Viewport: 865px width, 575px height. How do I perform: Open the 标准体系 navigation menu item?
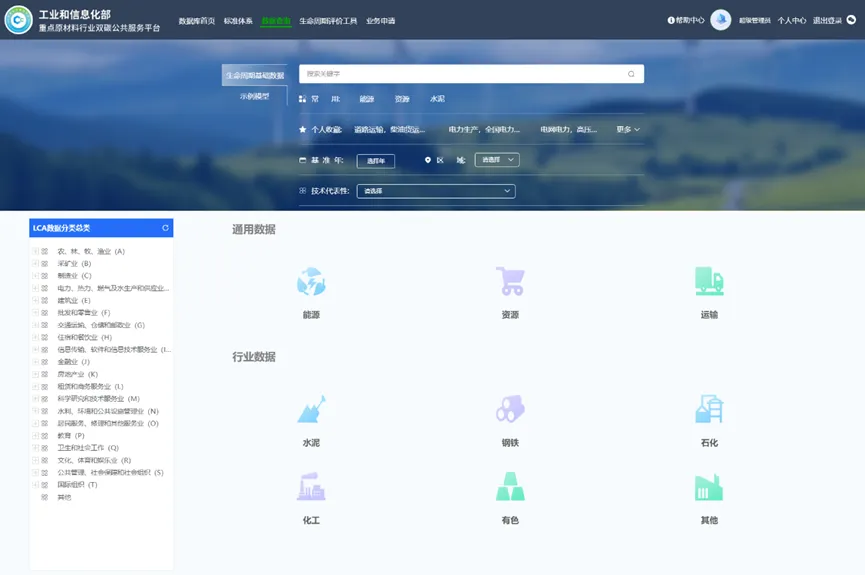[238, 21]
